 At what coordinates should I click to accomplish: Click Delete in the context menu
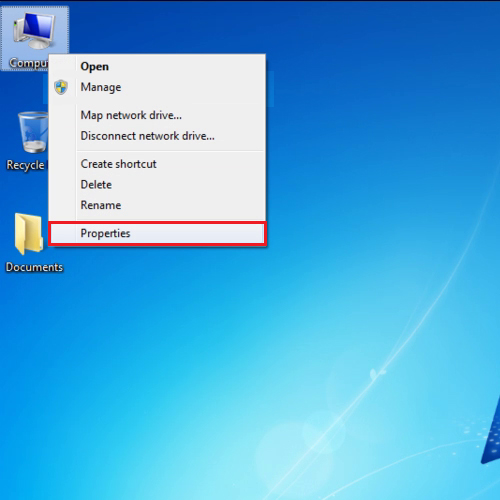point(157,184)
